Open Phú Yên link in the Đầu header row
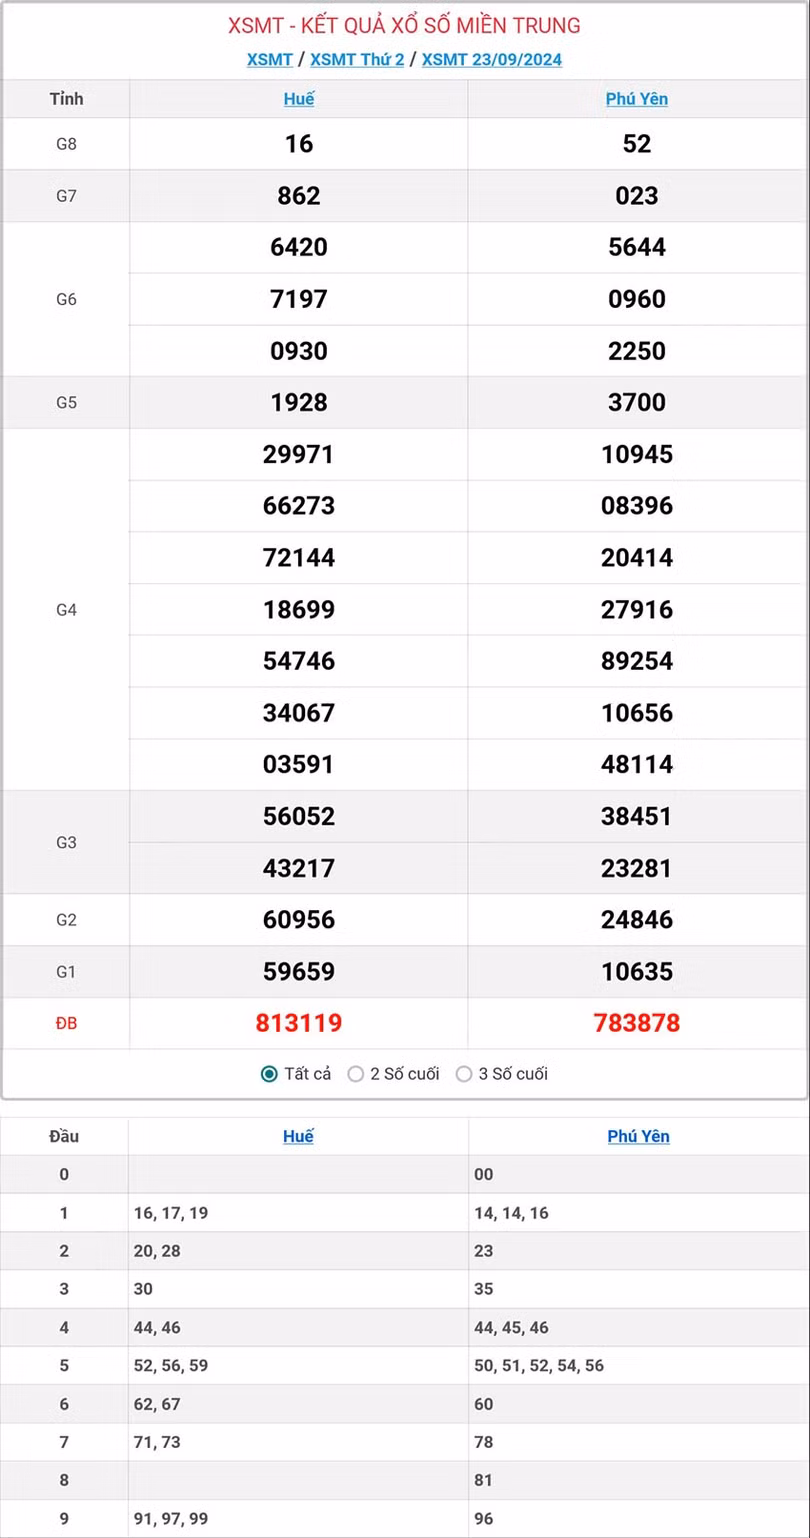This screenshot has height=1538, width=810. [x=638, y=1136]
